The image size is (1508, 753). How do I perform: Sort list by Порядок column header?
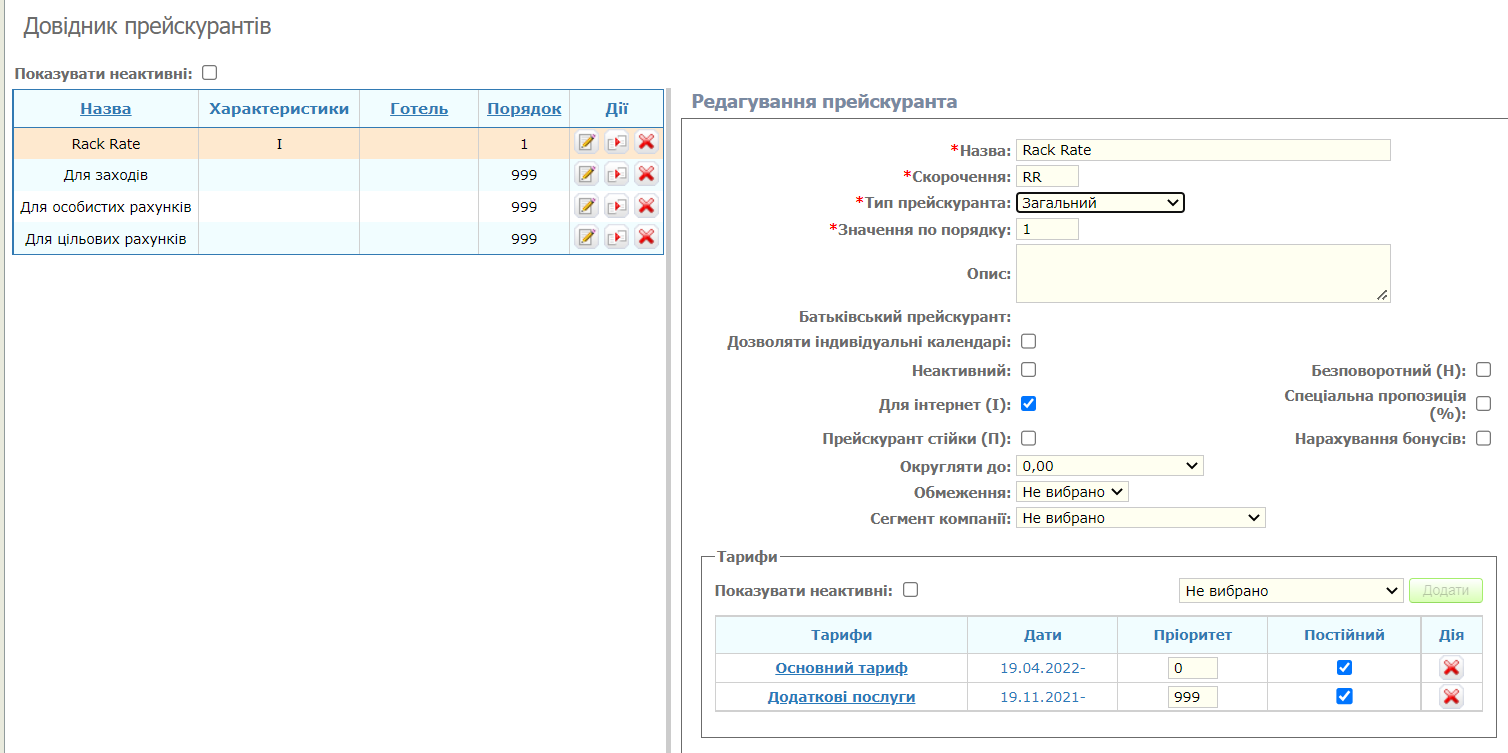click(524, 109)
